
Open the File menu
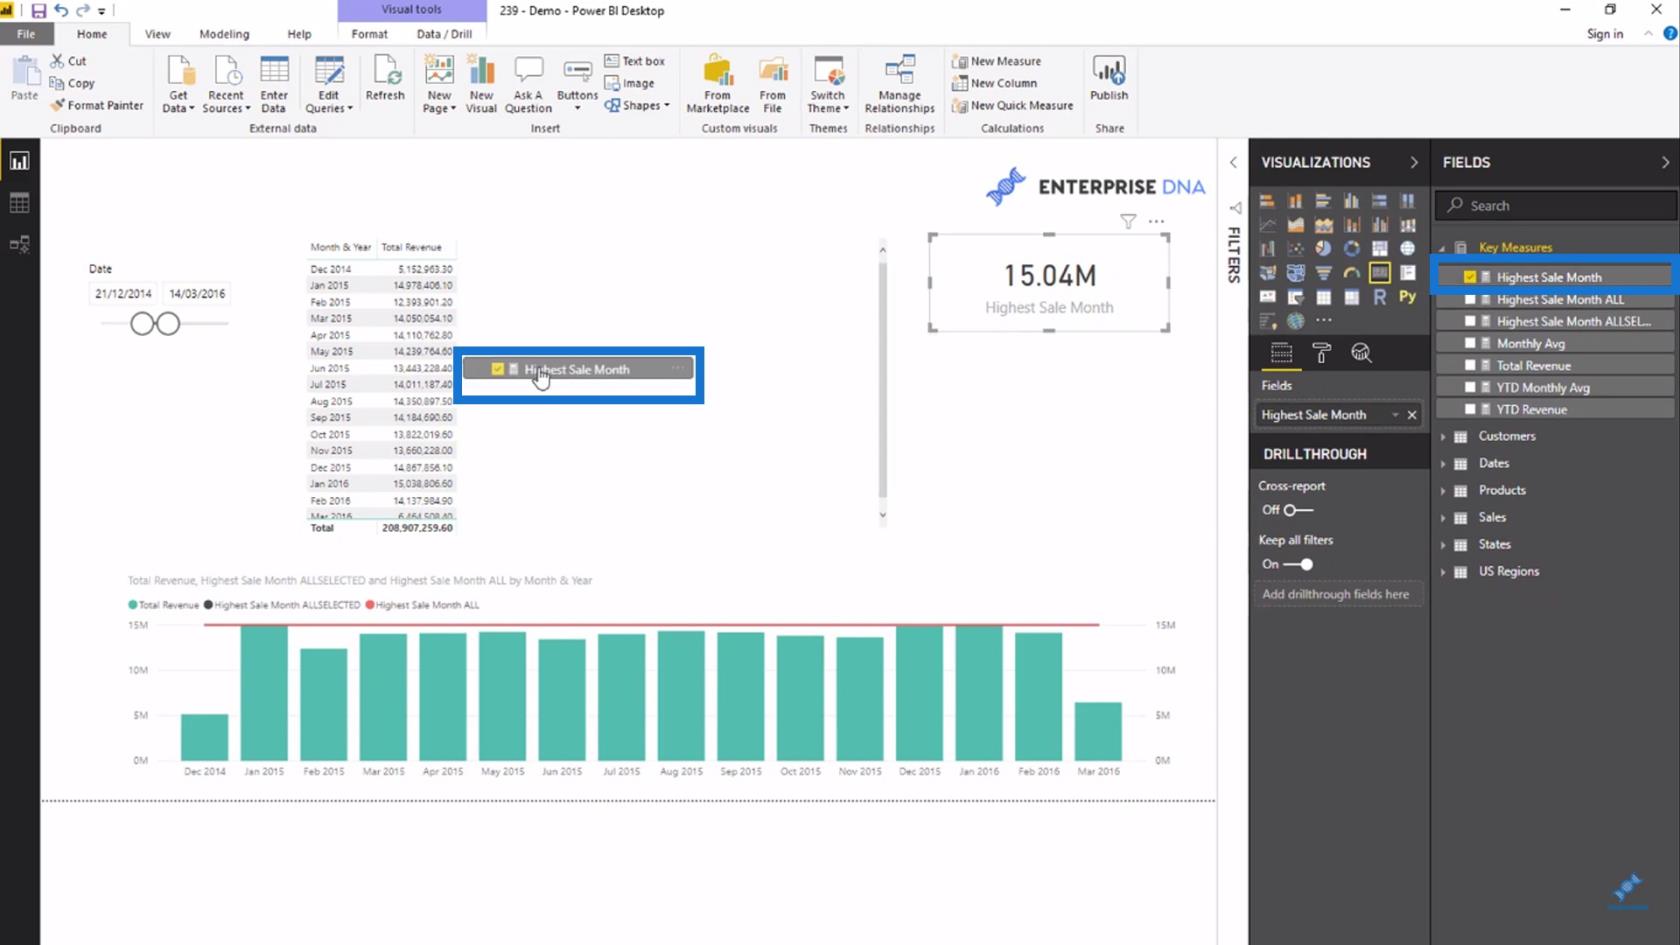coord(25,34)
